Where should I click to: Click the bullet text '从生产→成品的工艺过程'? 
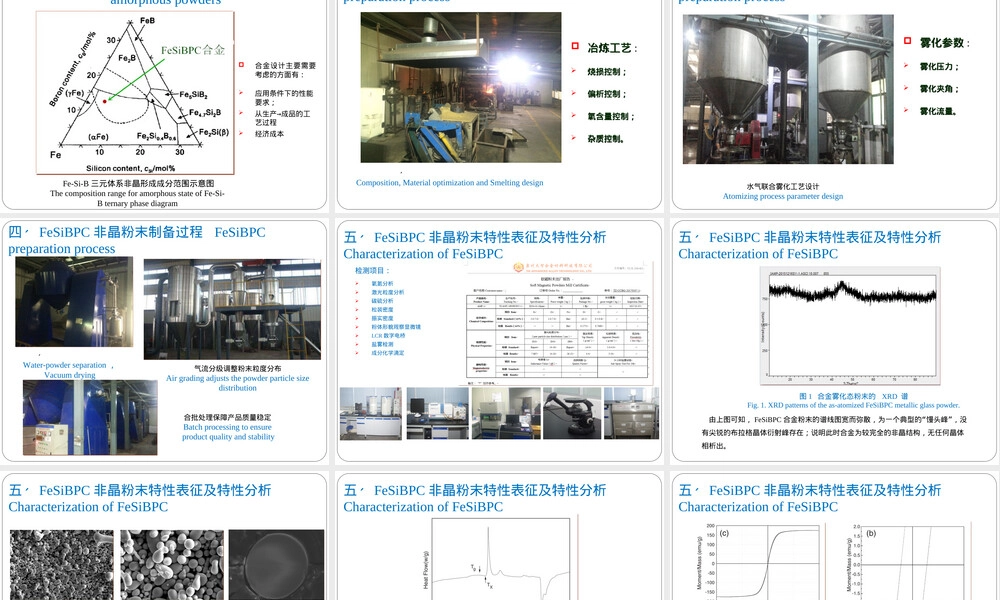point(283,118)
